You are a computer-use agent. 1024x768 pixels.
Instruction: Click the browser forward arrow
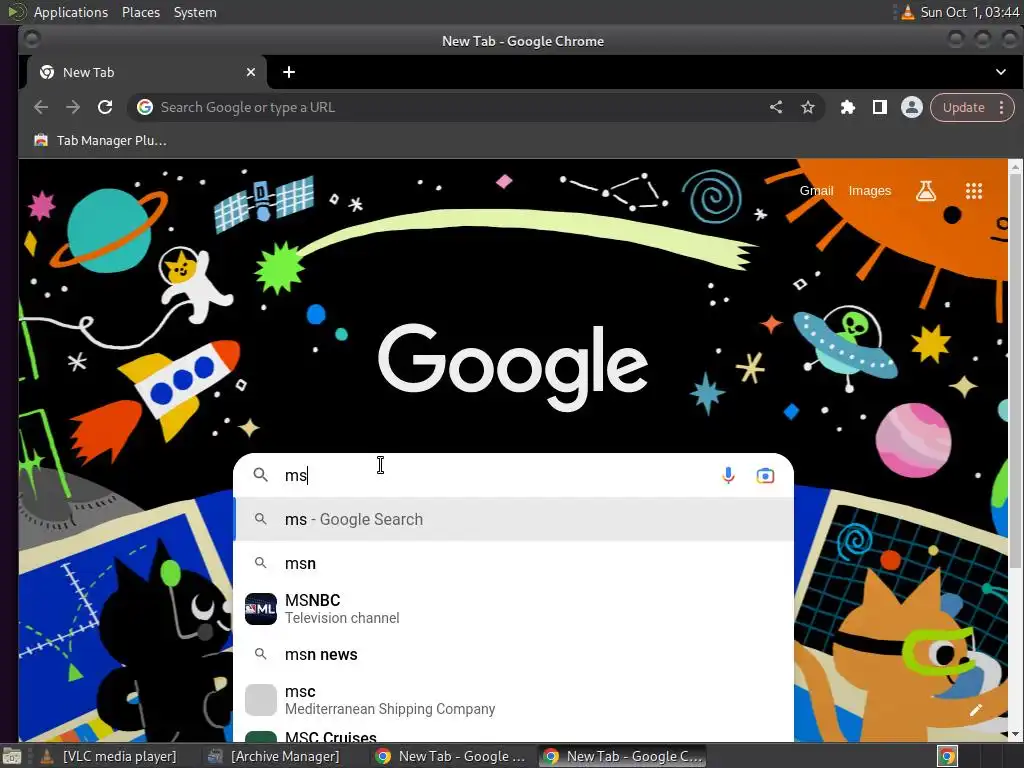point(72,107)
